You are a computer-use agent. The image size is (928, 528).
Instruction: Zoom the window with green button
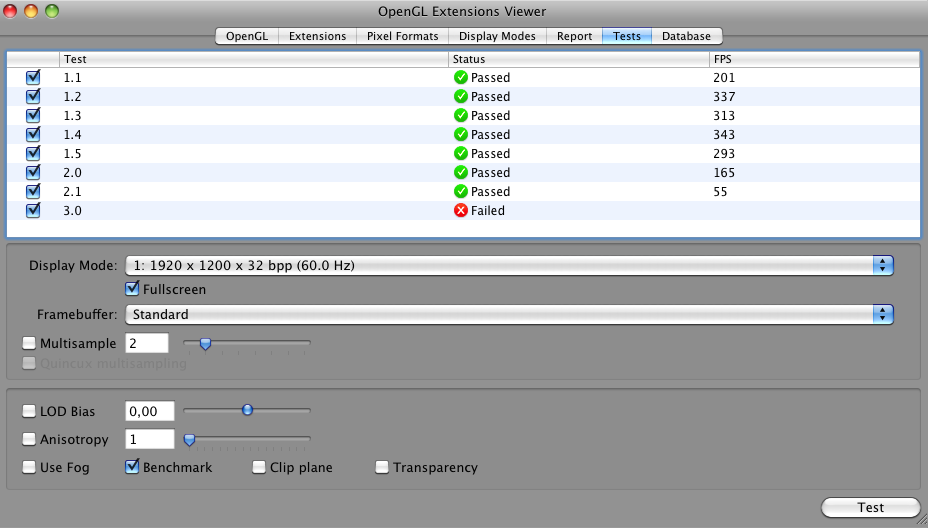point(52,11)
